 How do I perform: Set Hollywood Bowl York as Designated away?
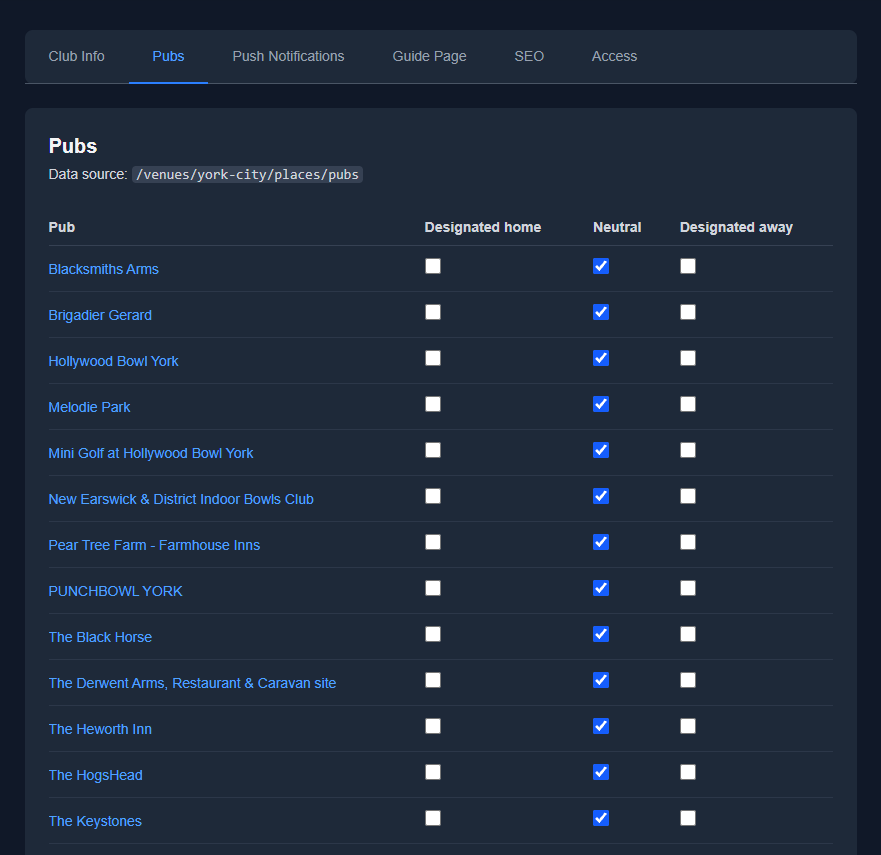point(688,358)
